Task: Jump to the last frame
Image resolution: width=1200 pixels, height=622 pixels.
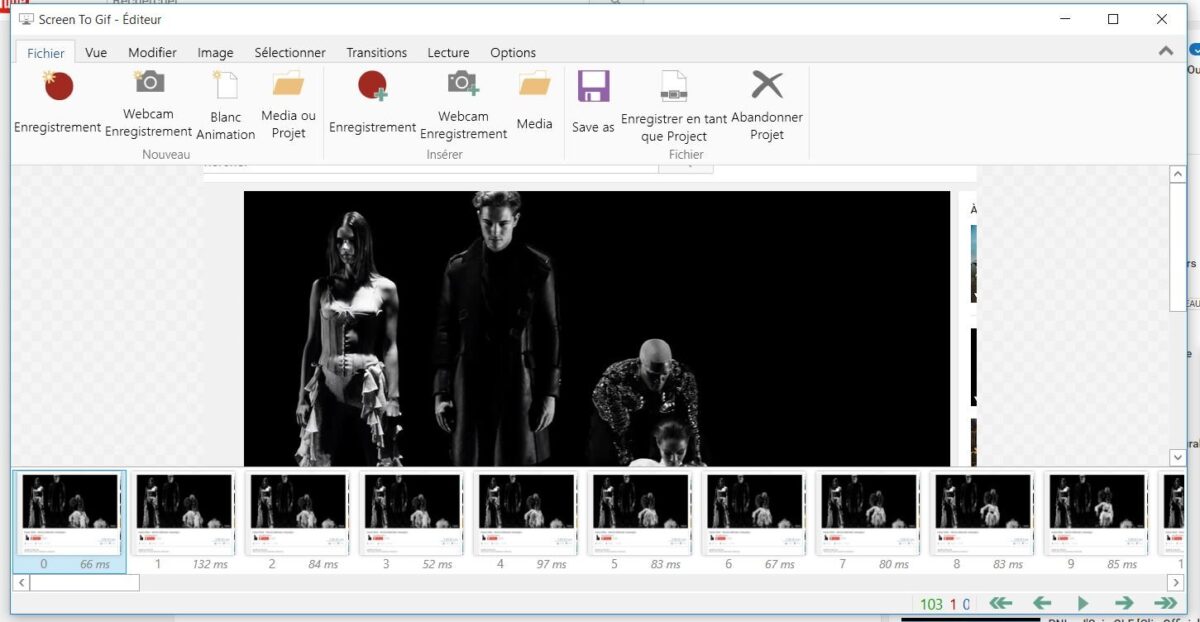Action: pyautogui.click(x=1165, y=603)
